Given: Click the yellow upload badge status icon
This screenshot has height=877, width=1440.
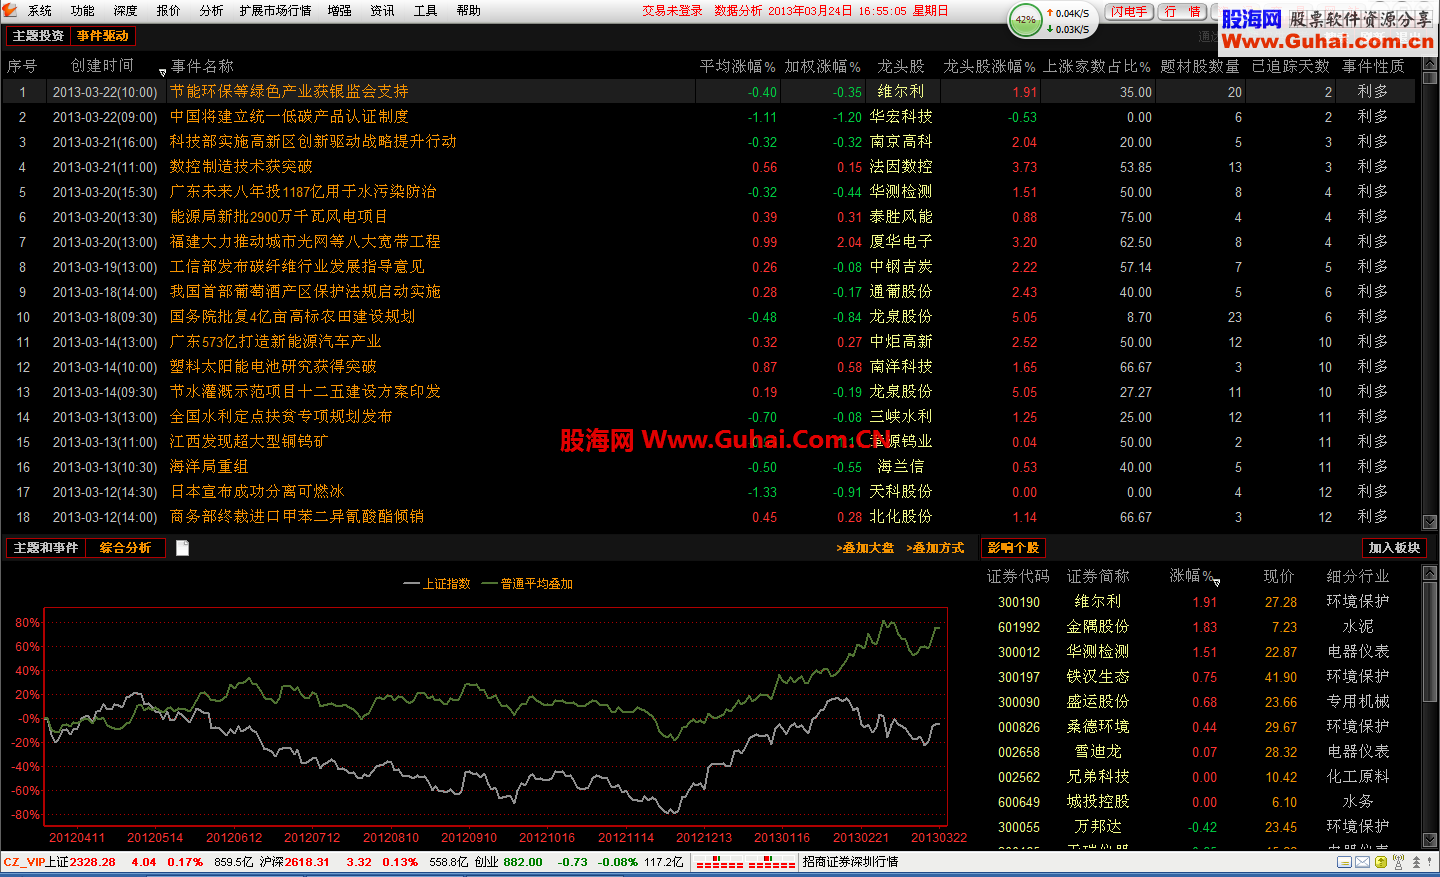Looking at the screenshot, I should tap(1381, 862).
